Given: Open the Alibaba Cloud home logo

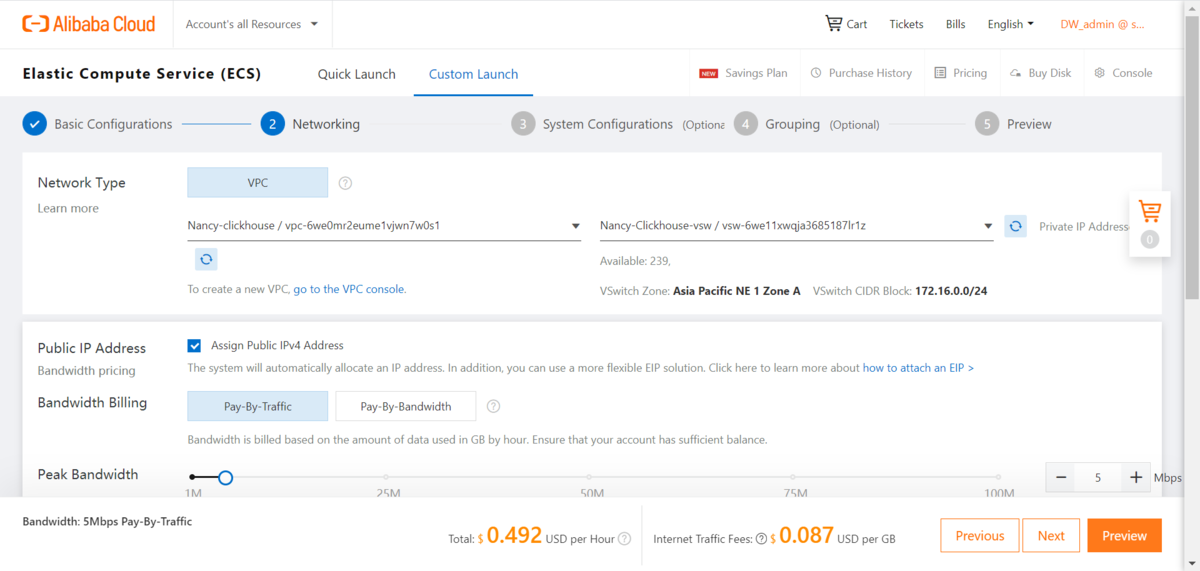Looking at the screenshot, I should (88, 24).
